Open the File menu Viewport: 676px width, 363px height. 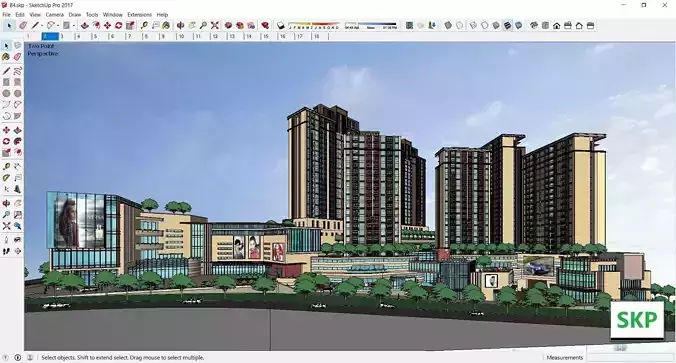pyautogui.click(x=6, y=15)
